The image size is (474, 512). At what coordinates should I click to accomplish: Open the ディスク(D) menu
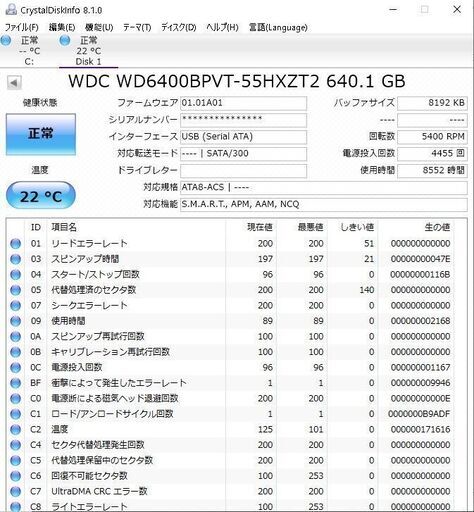(179, 27)
